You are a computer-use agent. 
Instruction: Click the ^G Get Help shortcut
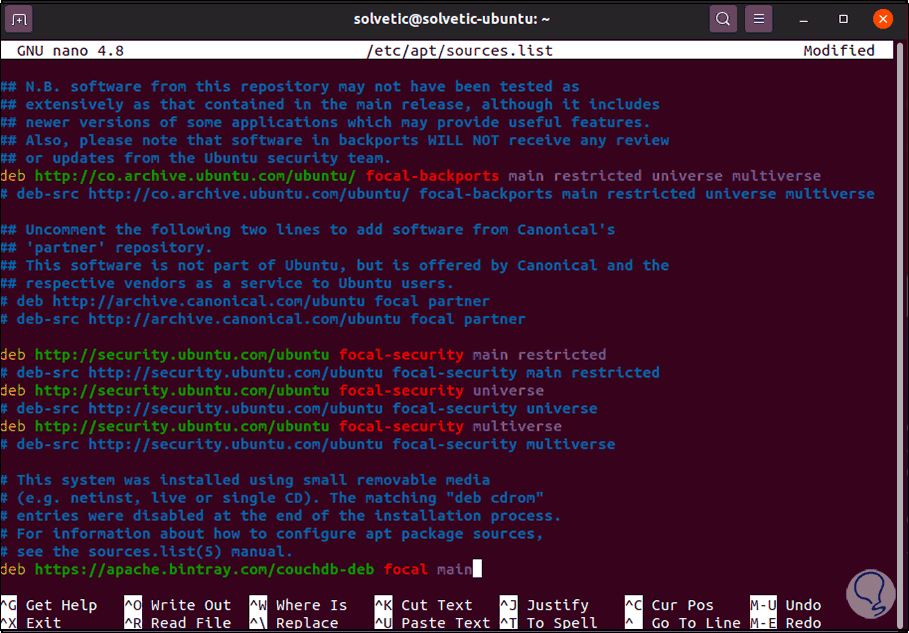[x=49, y=605]
